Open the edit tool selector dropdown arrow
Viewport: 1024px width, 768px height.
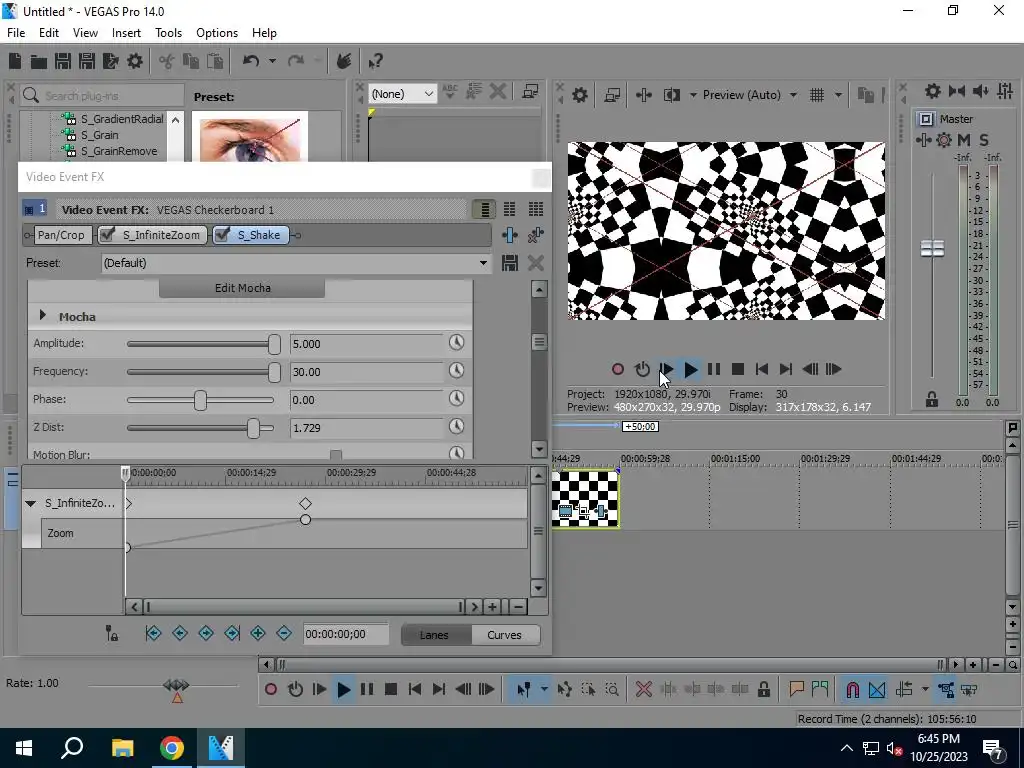(544, 690)
